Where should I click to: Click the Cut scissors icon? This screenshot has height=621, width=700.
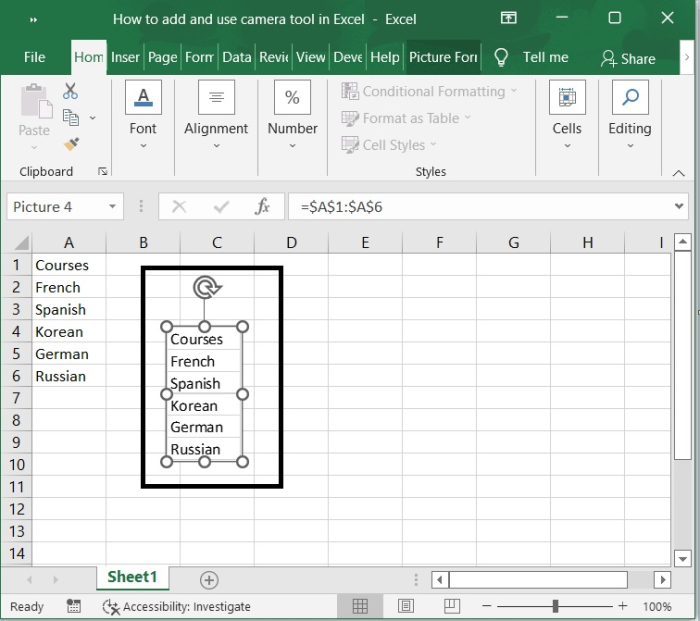(x=70, y=92)
